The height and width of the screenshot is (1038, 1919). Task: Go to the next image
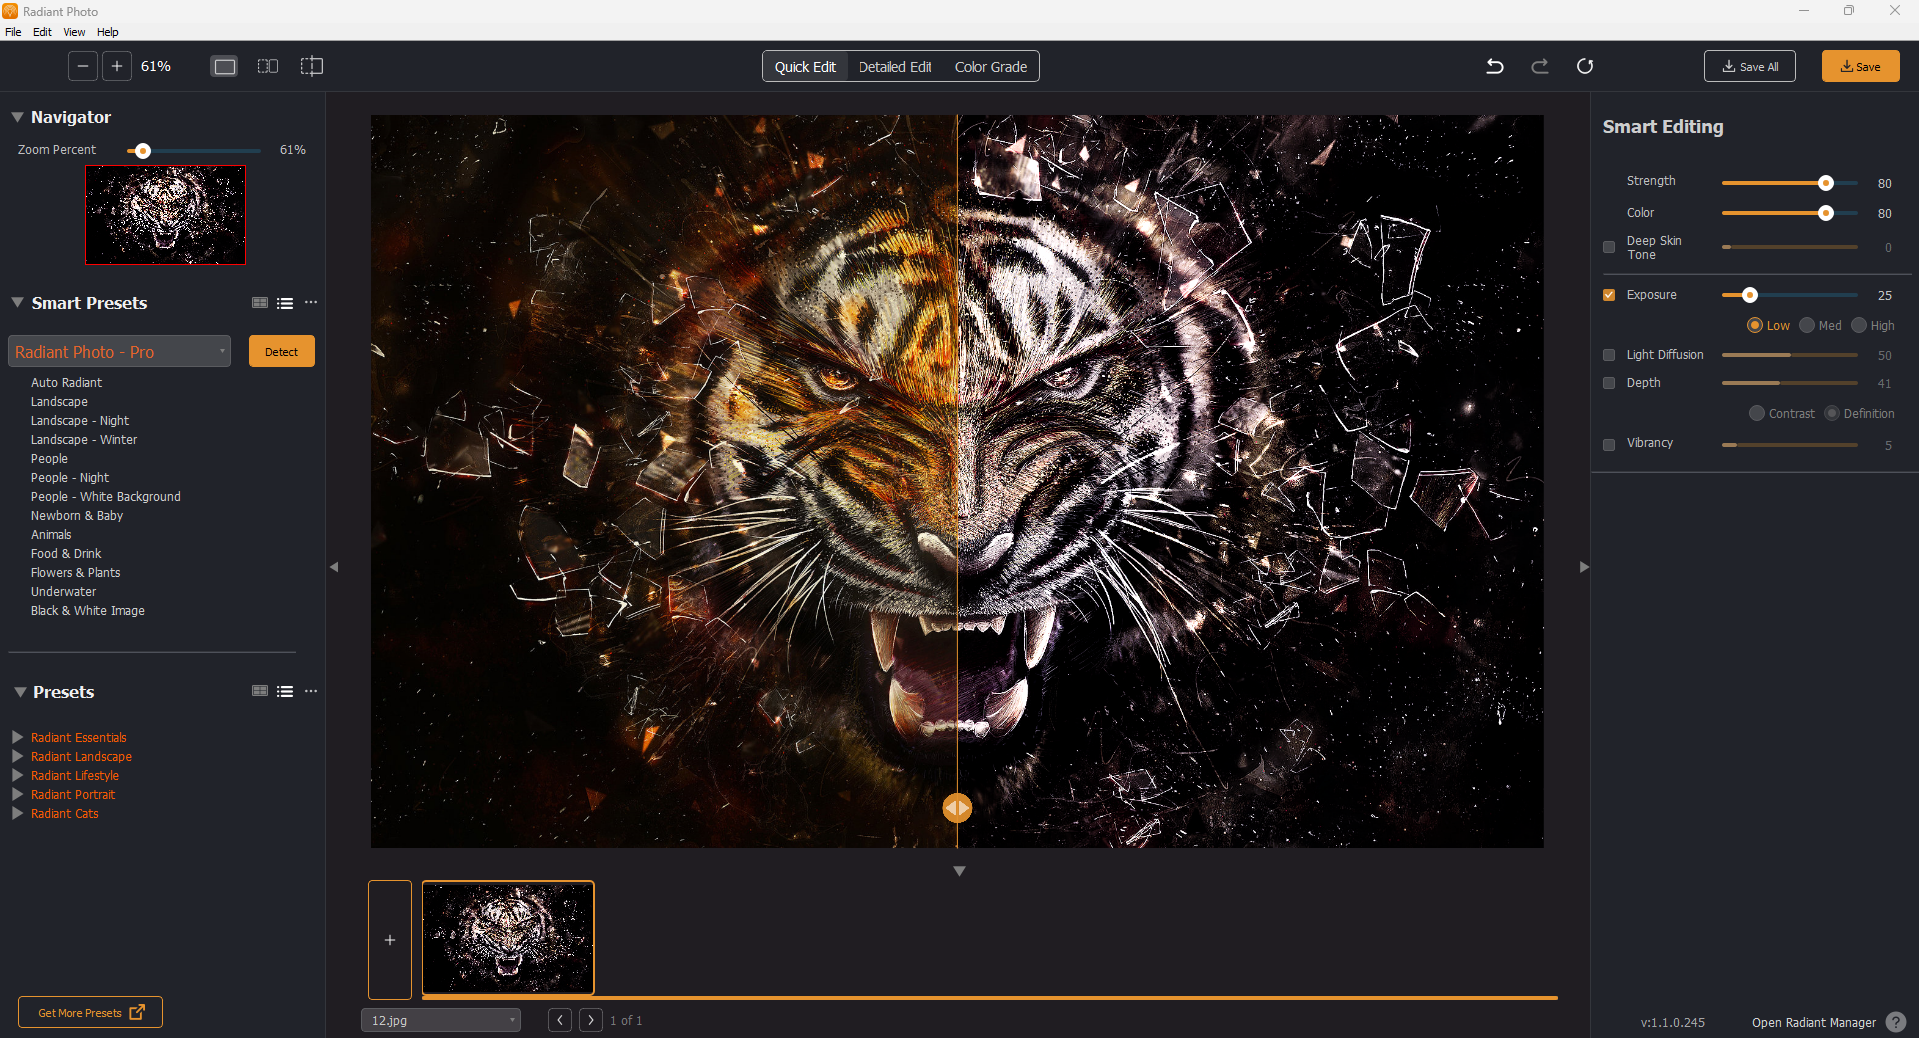[591, 1020]
